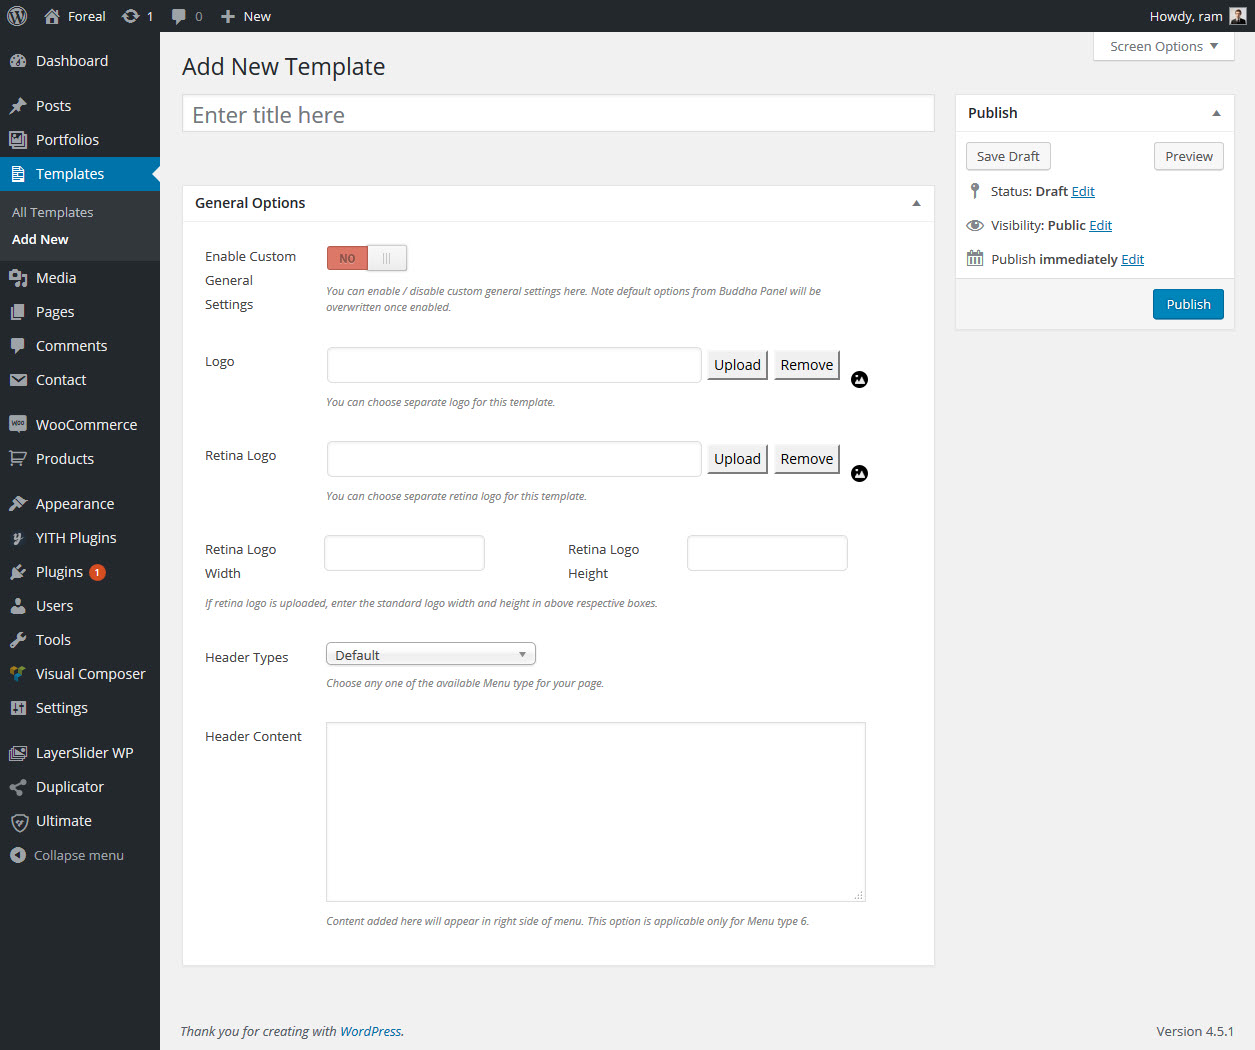Click the Logo URL input field
1255x1050 pixels.
[514, 365]
